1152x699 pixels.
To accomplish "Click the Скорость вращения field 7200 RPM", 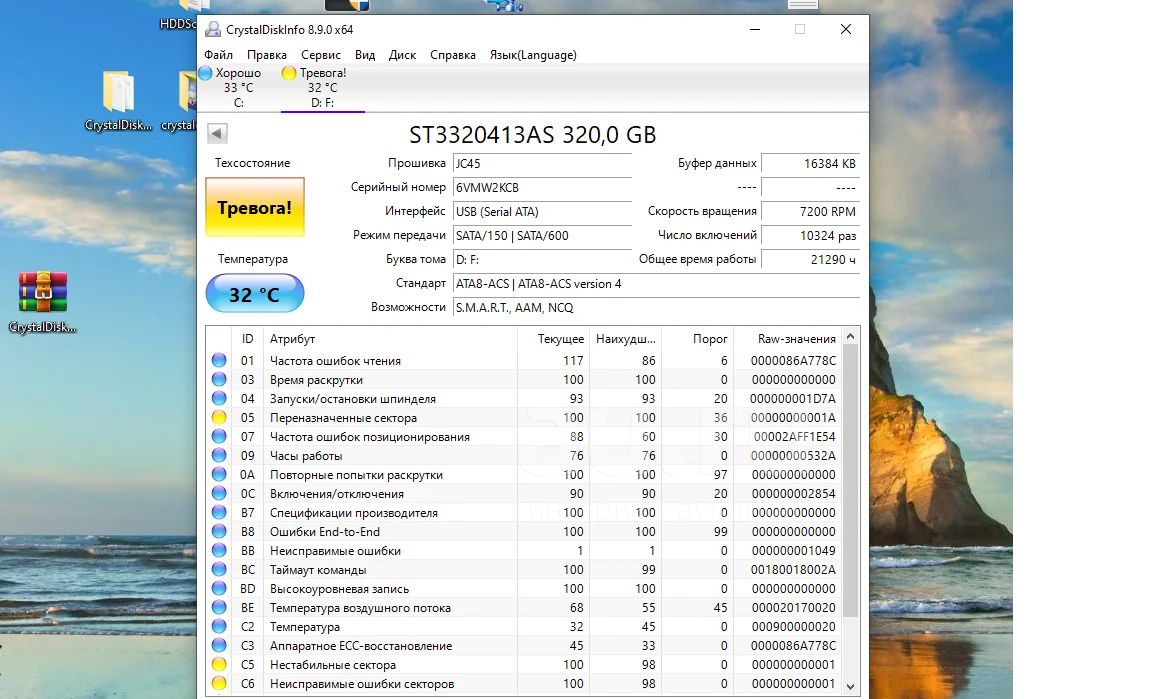I will tap(810, 212).
